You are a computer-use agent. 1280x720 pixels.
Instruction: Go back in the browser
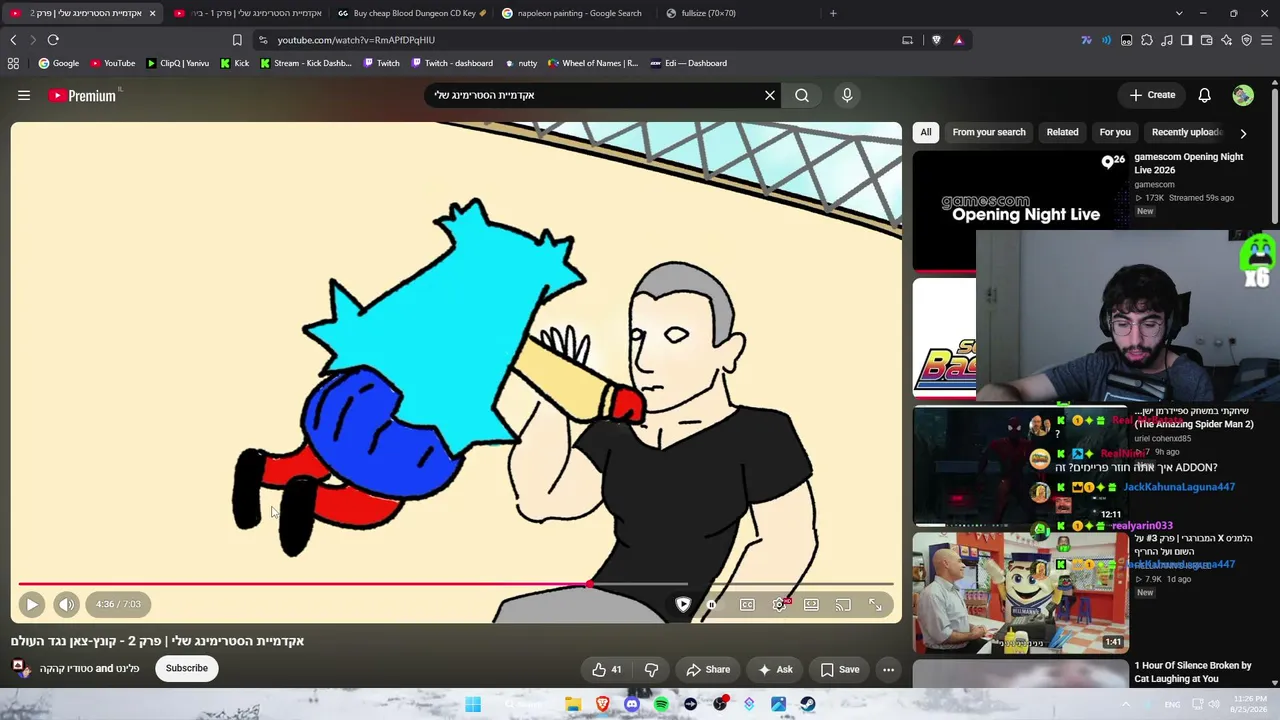13,40
